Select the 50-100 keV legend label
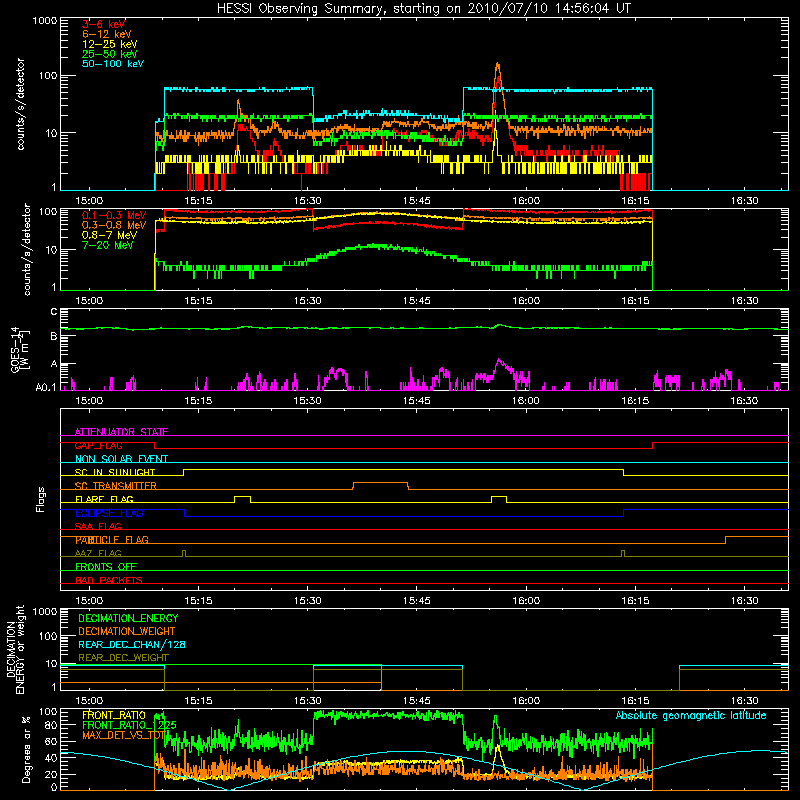The height and width of the screenshot is (800, 800). [x=113, y=64]
